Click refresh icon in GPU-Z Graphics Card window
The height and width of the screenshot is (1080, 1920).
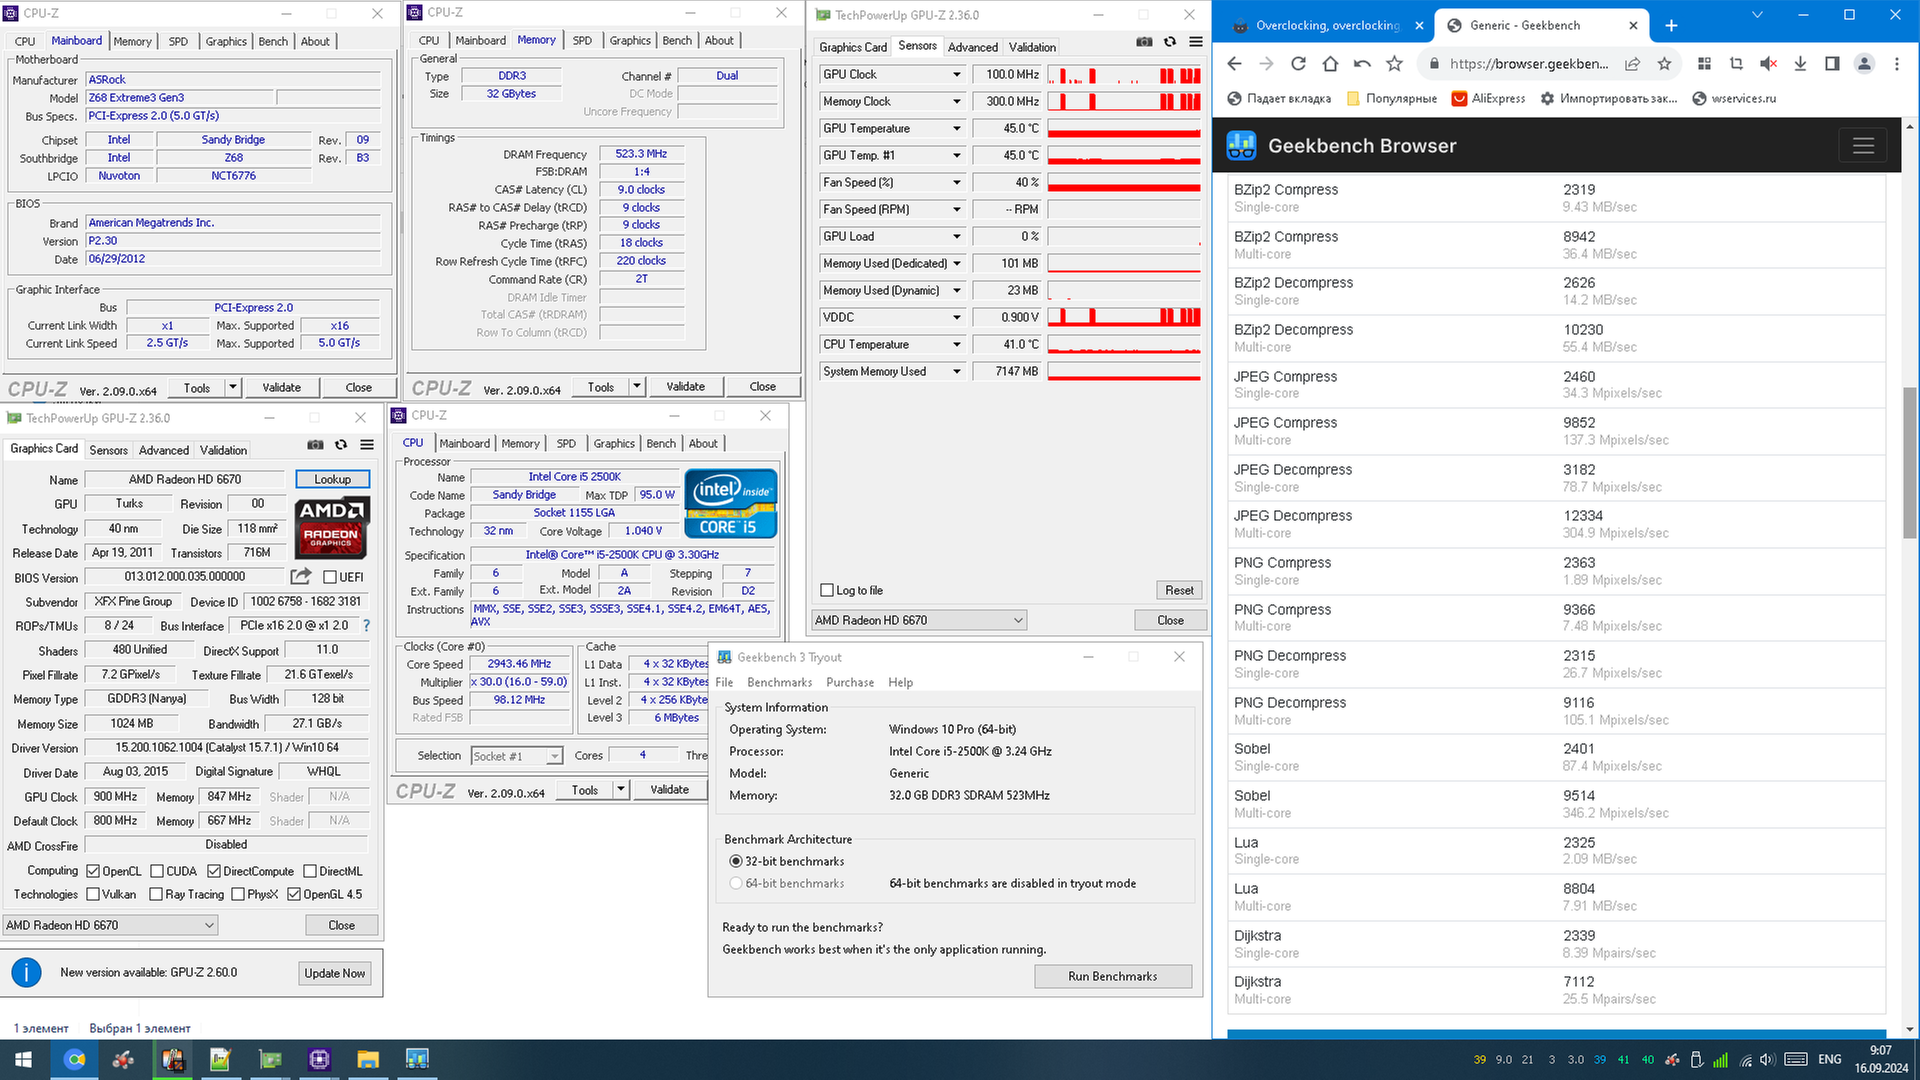click(x=341, y=445)
